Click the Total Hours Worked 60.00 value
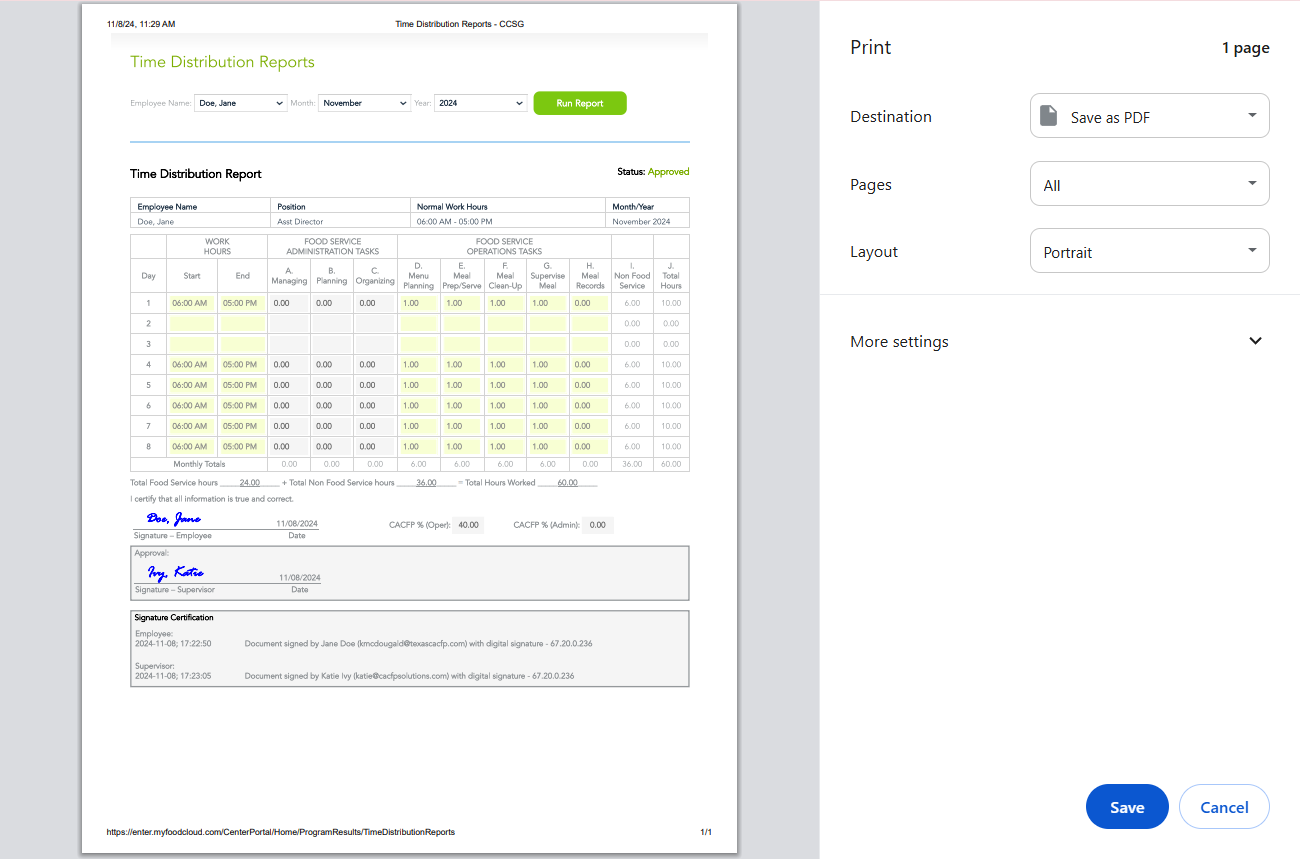The height and width of the screenshot is (859, 1300). (x=568, y=483)
